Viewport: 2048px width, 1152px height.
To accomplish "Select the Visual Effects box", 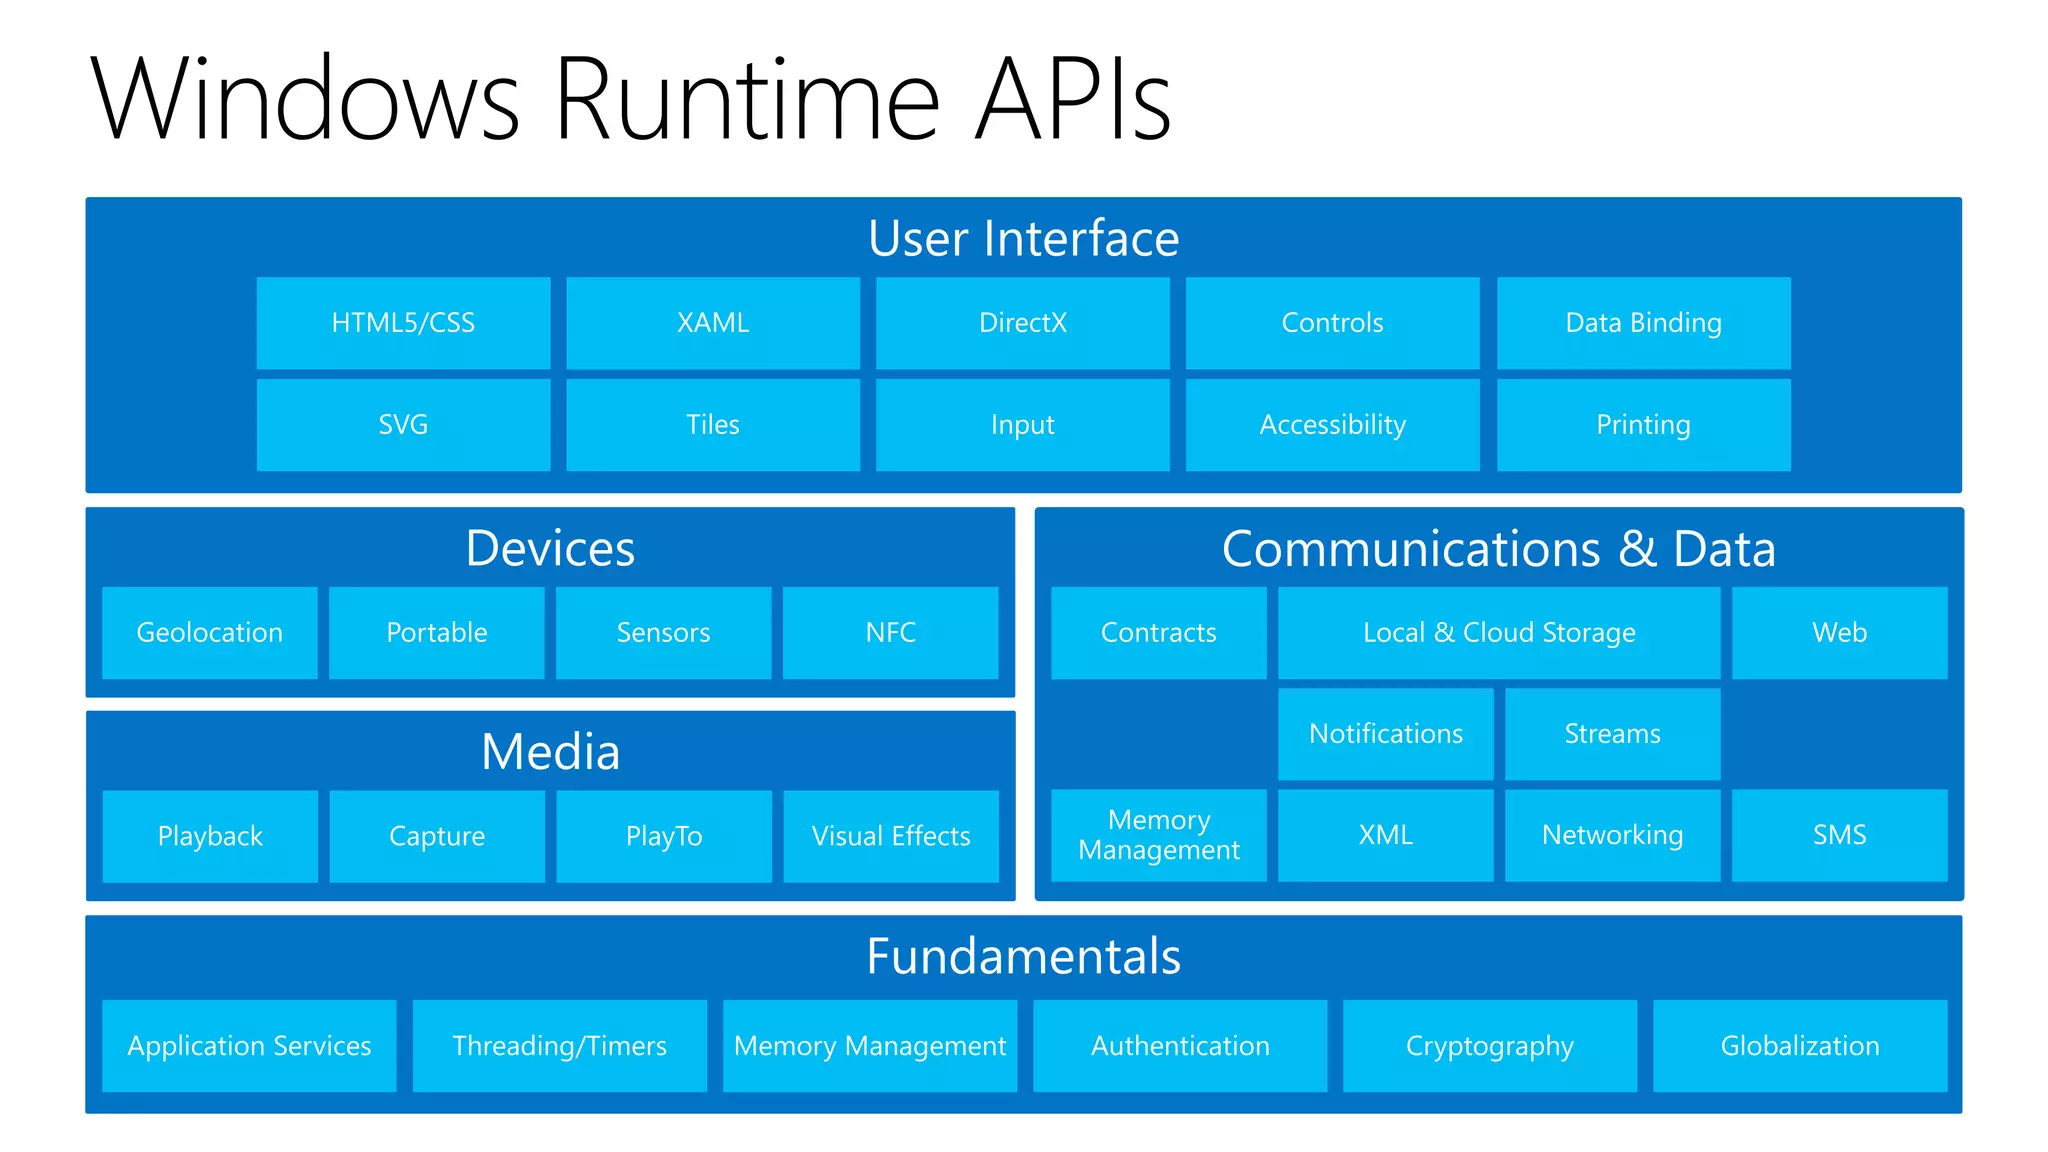I will (x=890, y=836).
